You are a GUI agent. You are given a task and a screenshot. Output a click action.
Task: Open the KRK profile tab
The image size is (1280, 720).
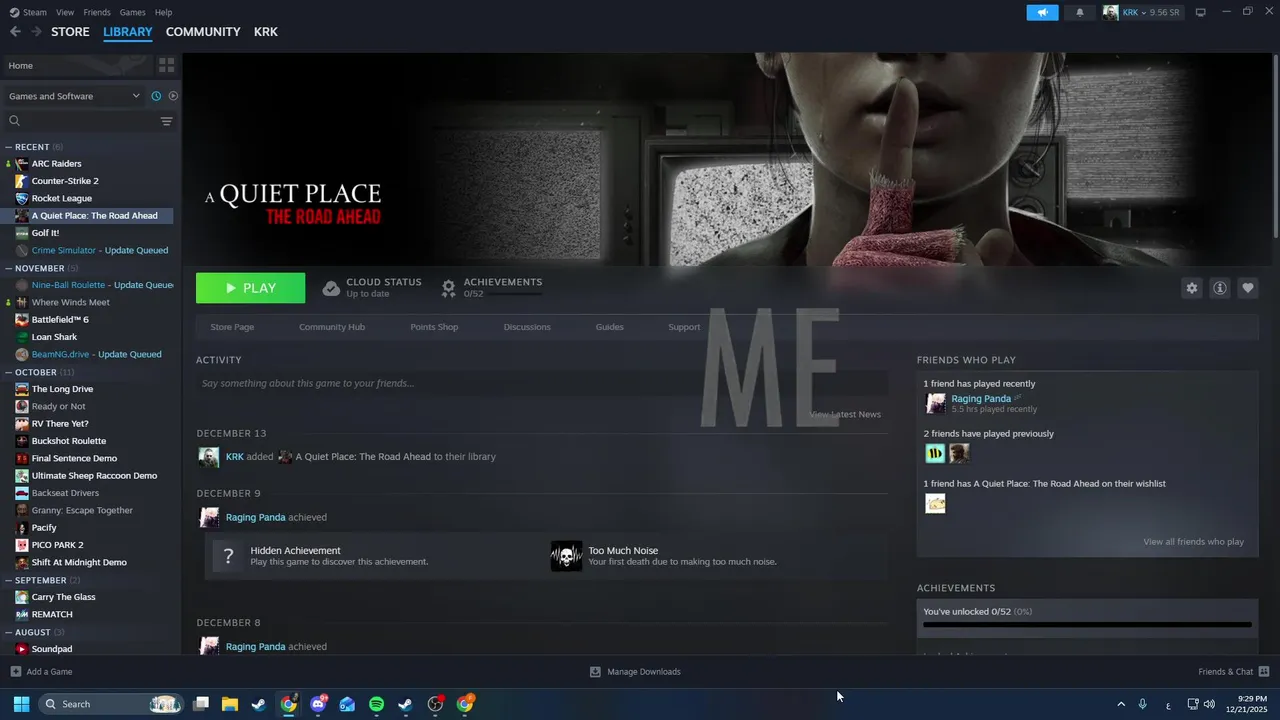pos(265,32)
